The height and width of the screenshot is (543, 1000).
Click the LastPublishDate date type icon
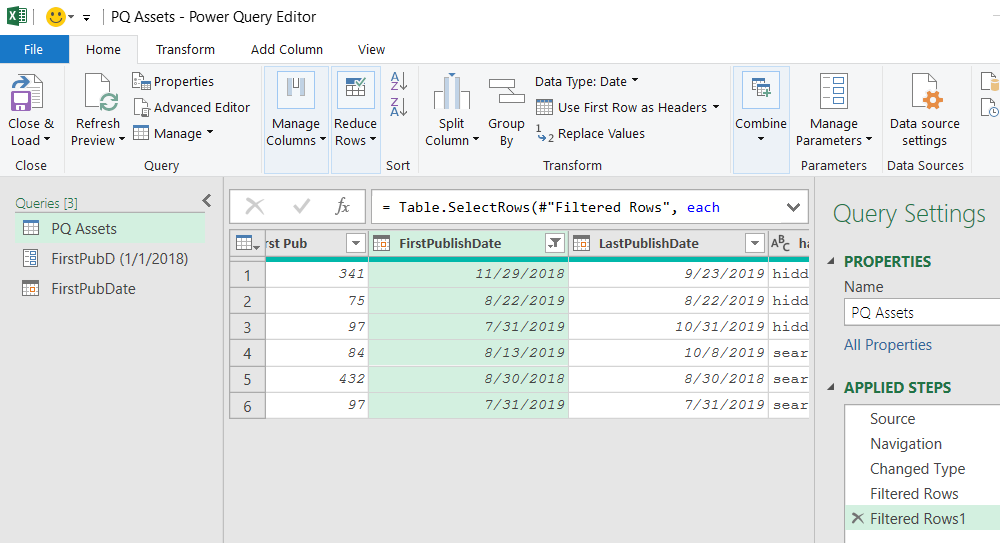click(581, 243)
